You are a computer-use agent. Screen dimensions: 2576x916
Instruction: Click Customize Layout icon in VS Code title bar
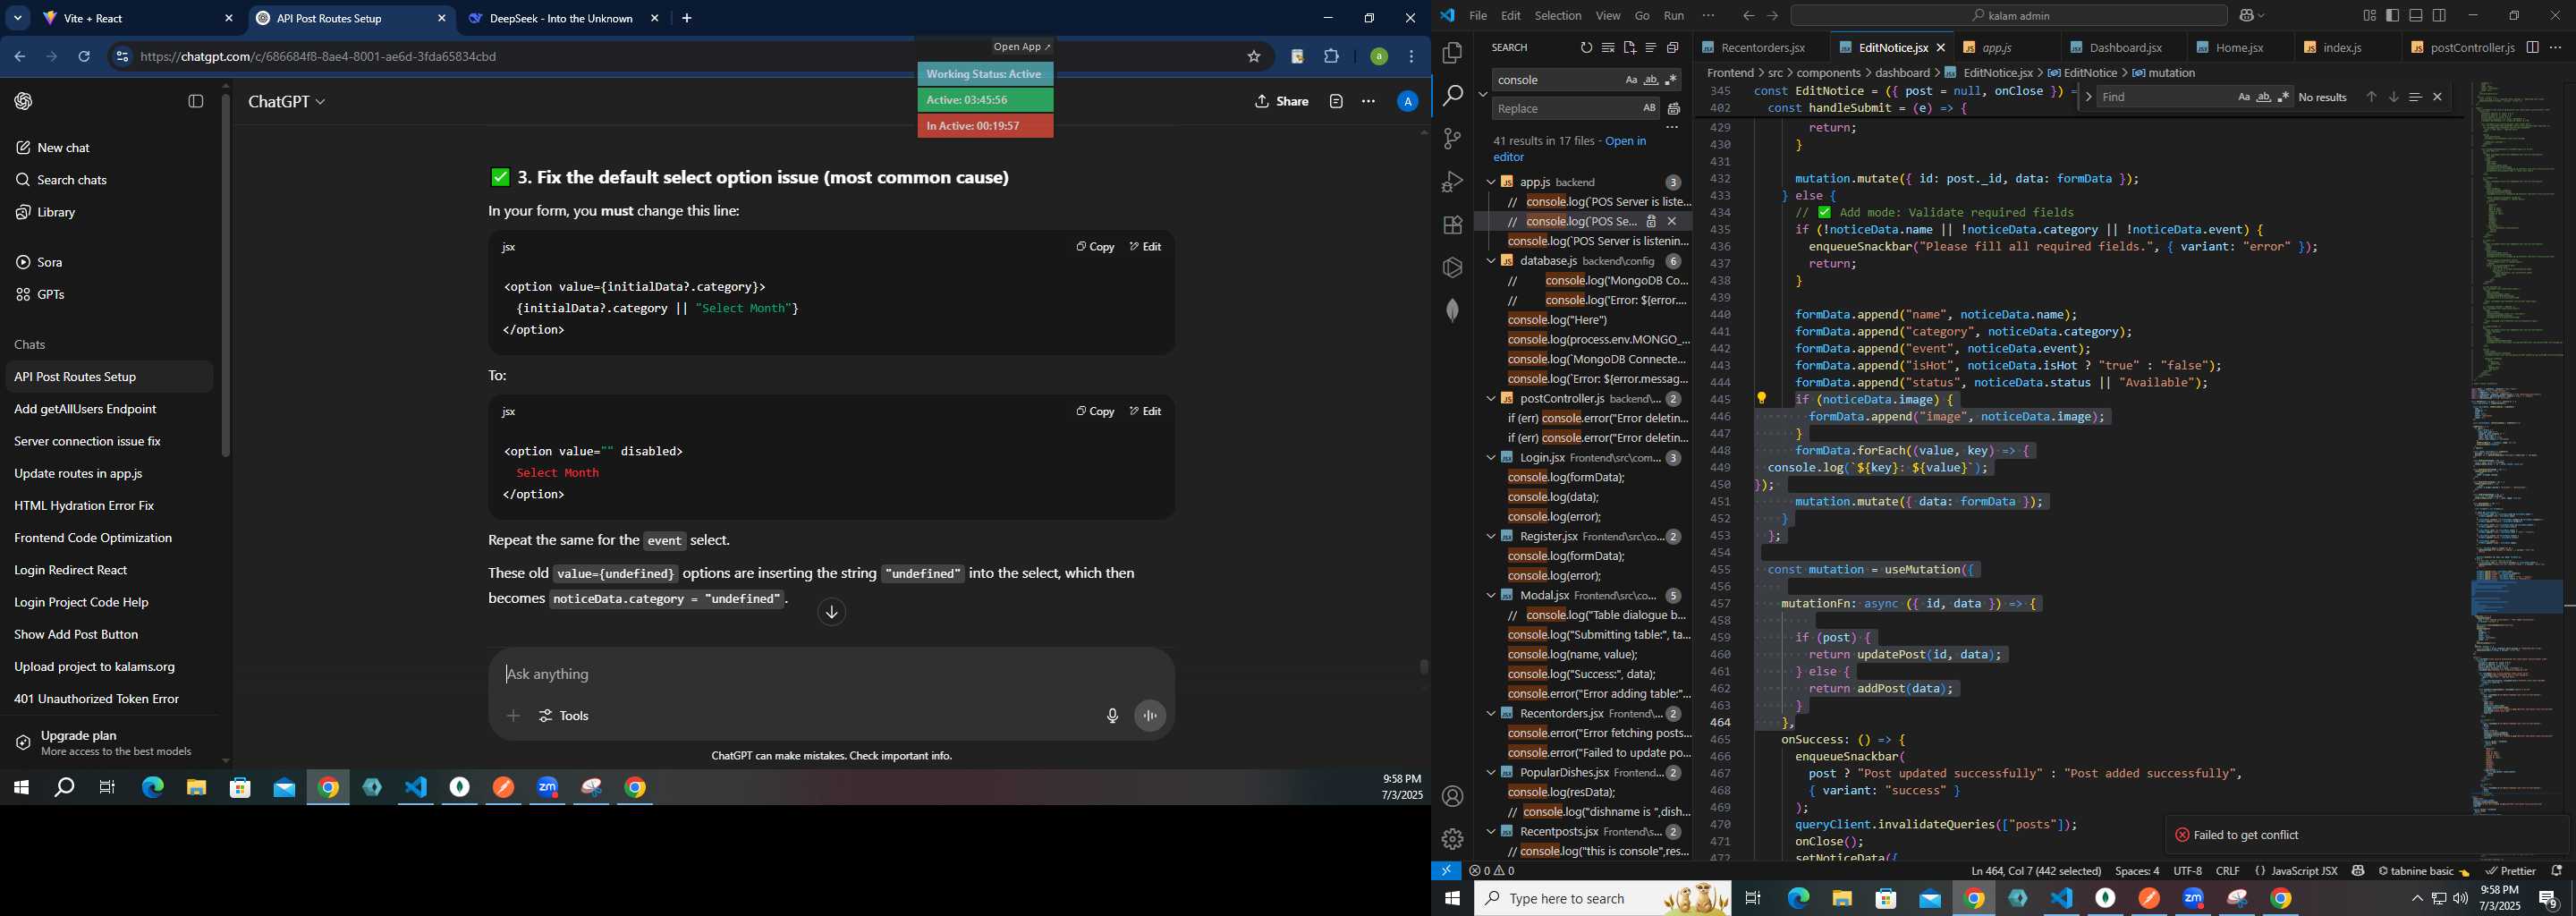tap(2369, 16)
